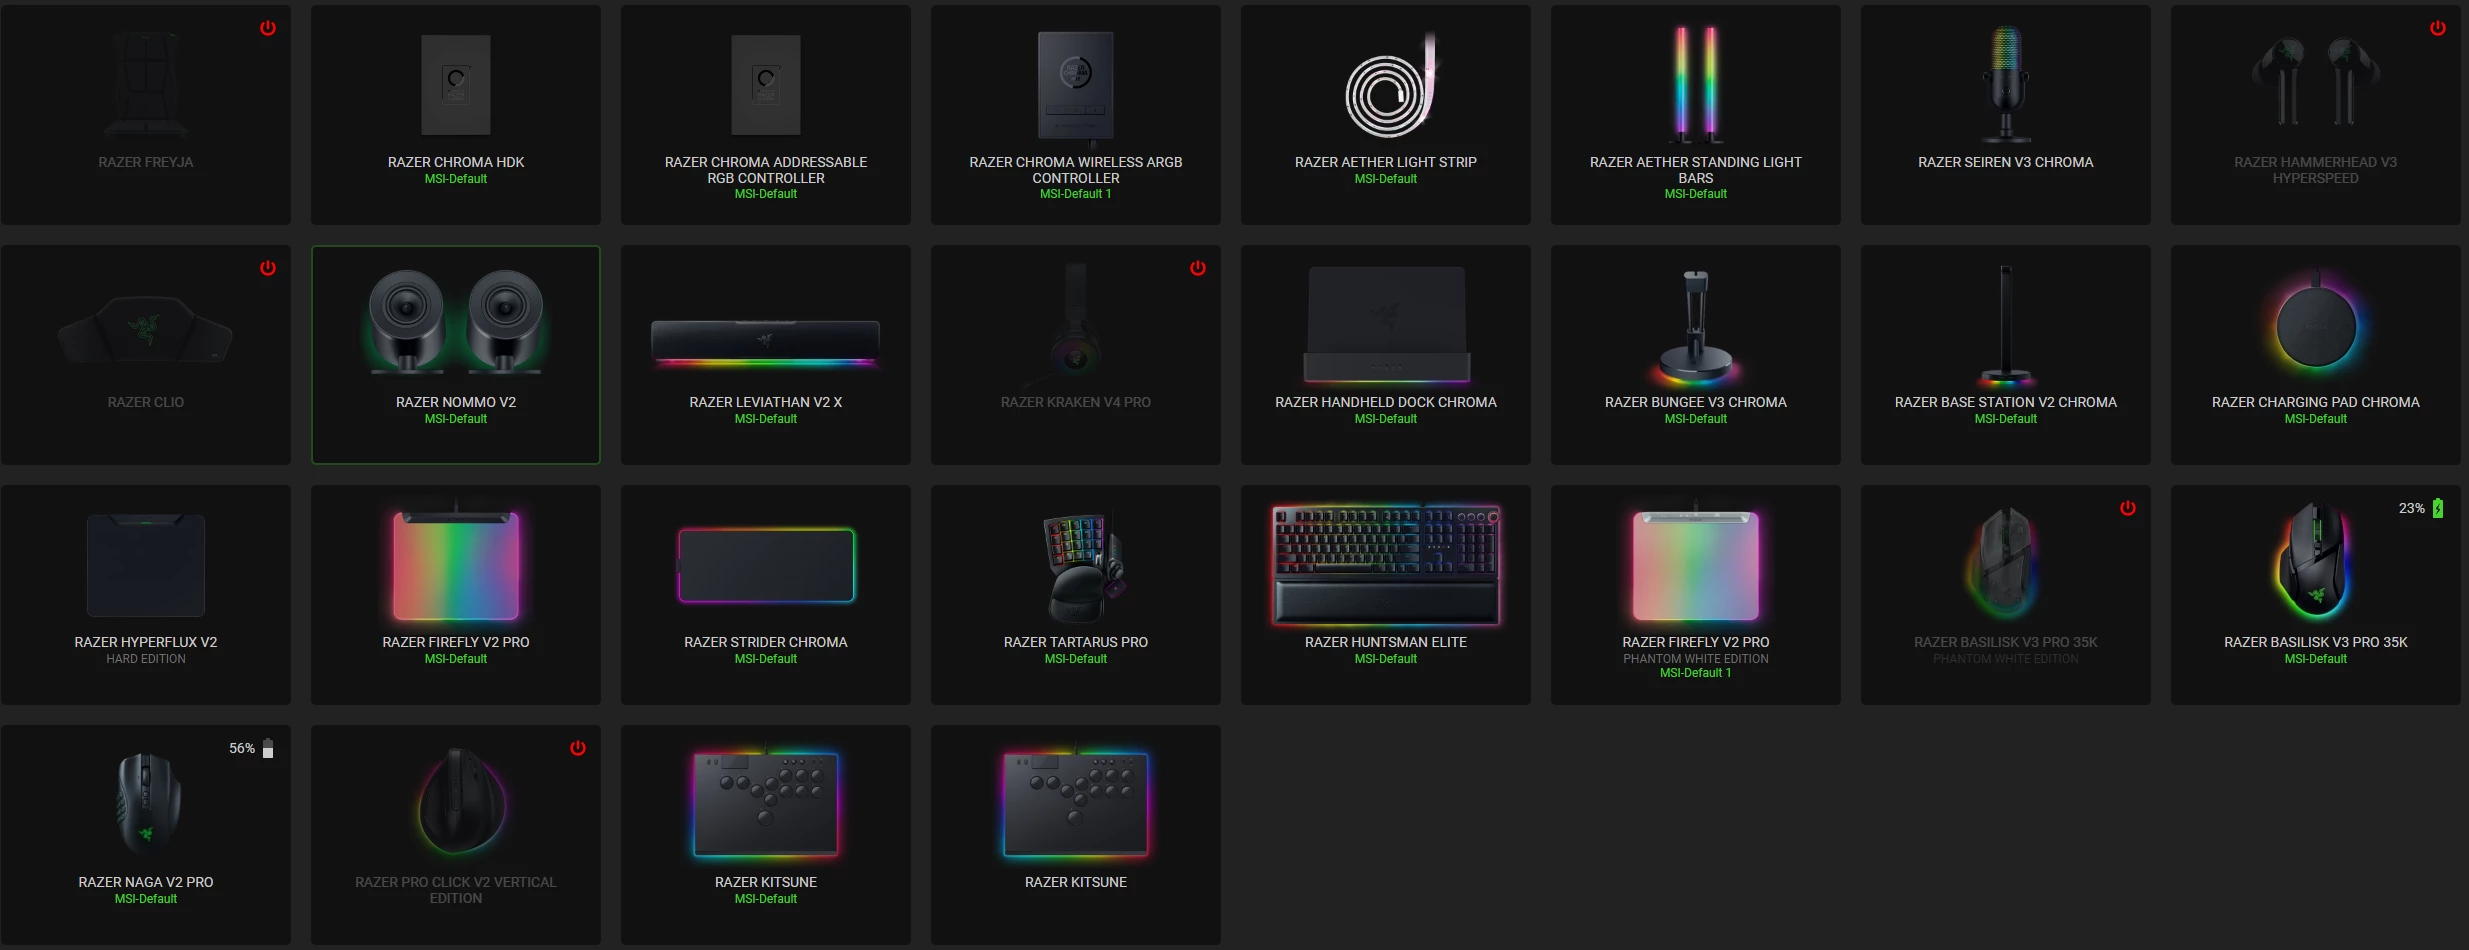Click the Razer Charging Pad Chroma image
2469x950 pixels.
point(2316,325)
